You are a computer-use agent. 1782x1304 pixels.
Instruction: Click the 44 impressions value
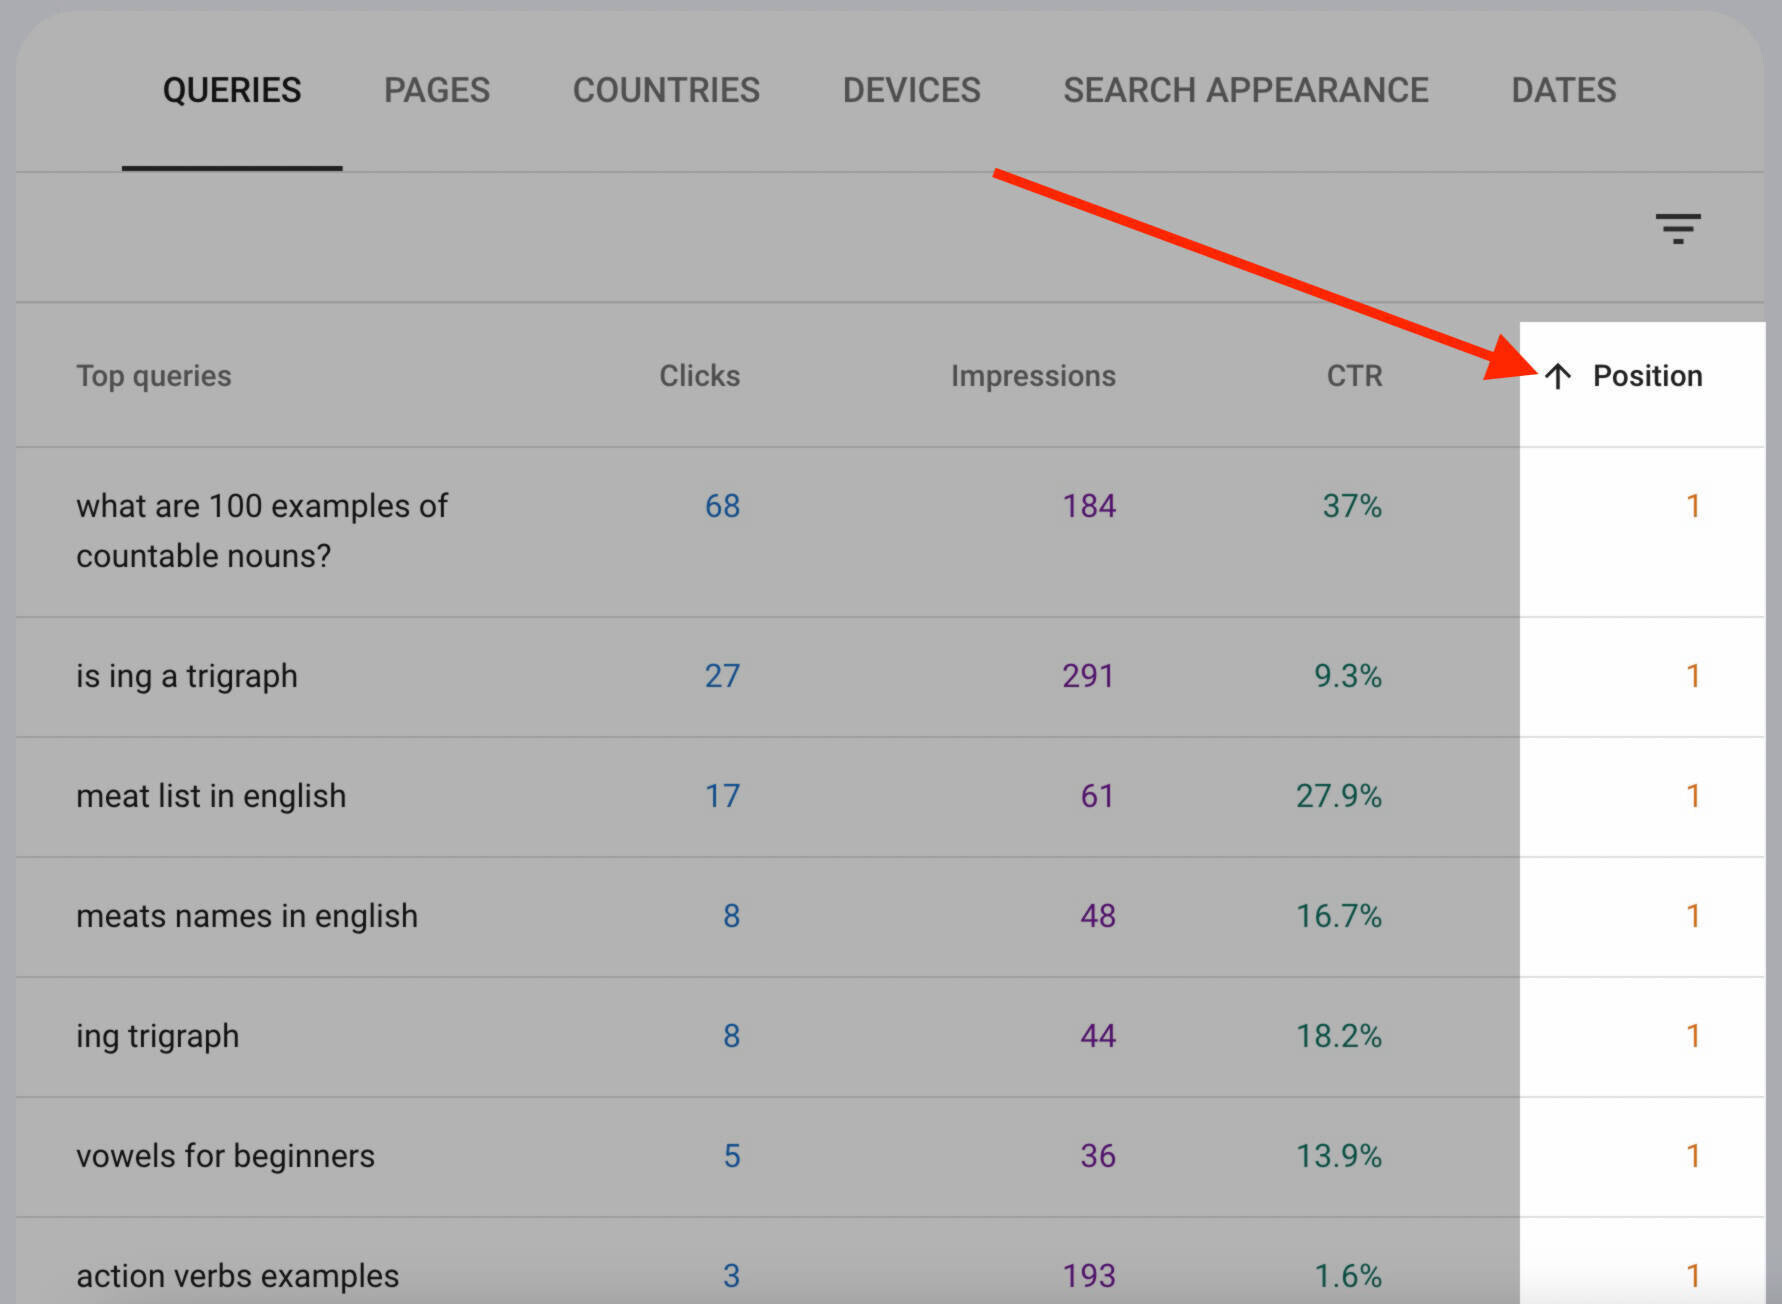(x=1098, y=1036)
